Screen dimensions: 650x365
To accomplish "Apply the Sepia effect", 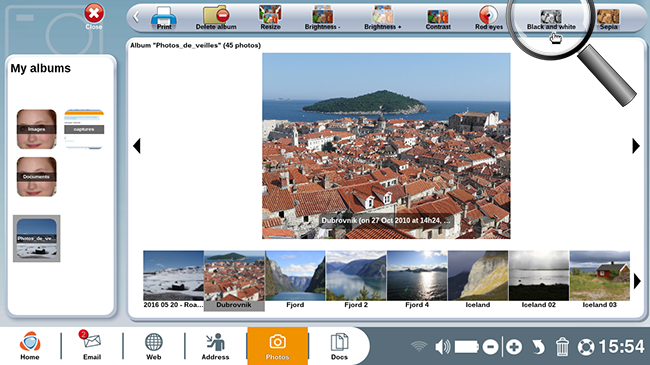I will pyautogui.click(x=608, y=19).
